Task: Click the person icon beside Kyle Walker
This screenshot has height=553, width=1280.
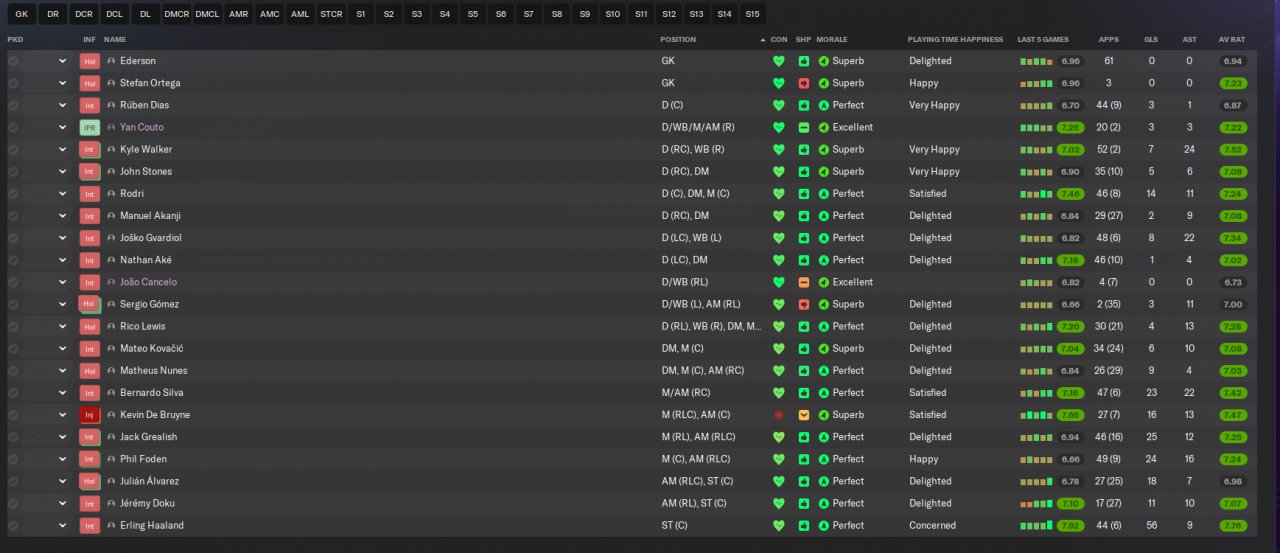Action: 111,149
